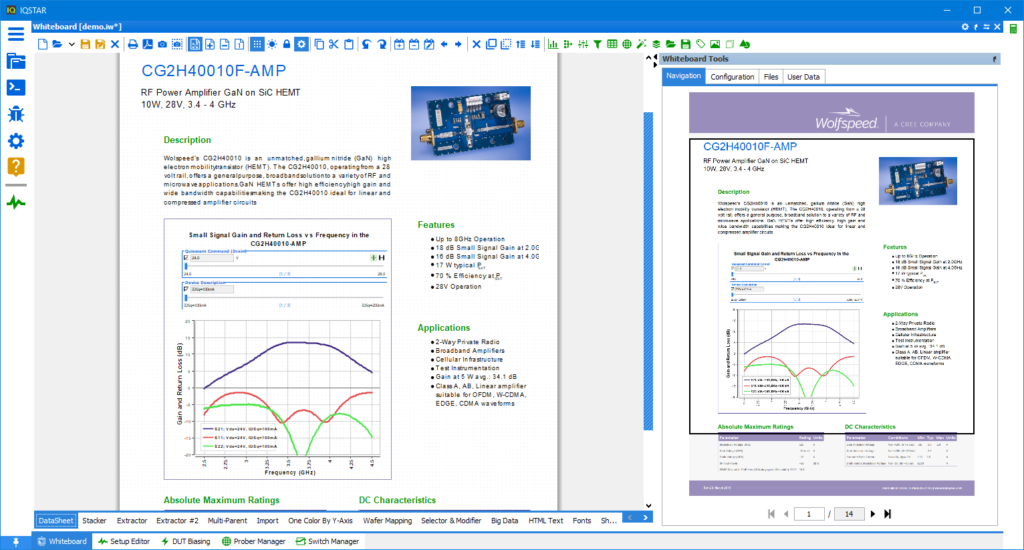
Task: Click the green filter funnel icon
Action: point(598,44)
